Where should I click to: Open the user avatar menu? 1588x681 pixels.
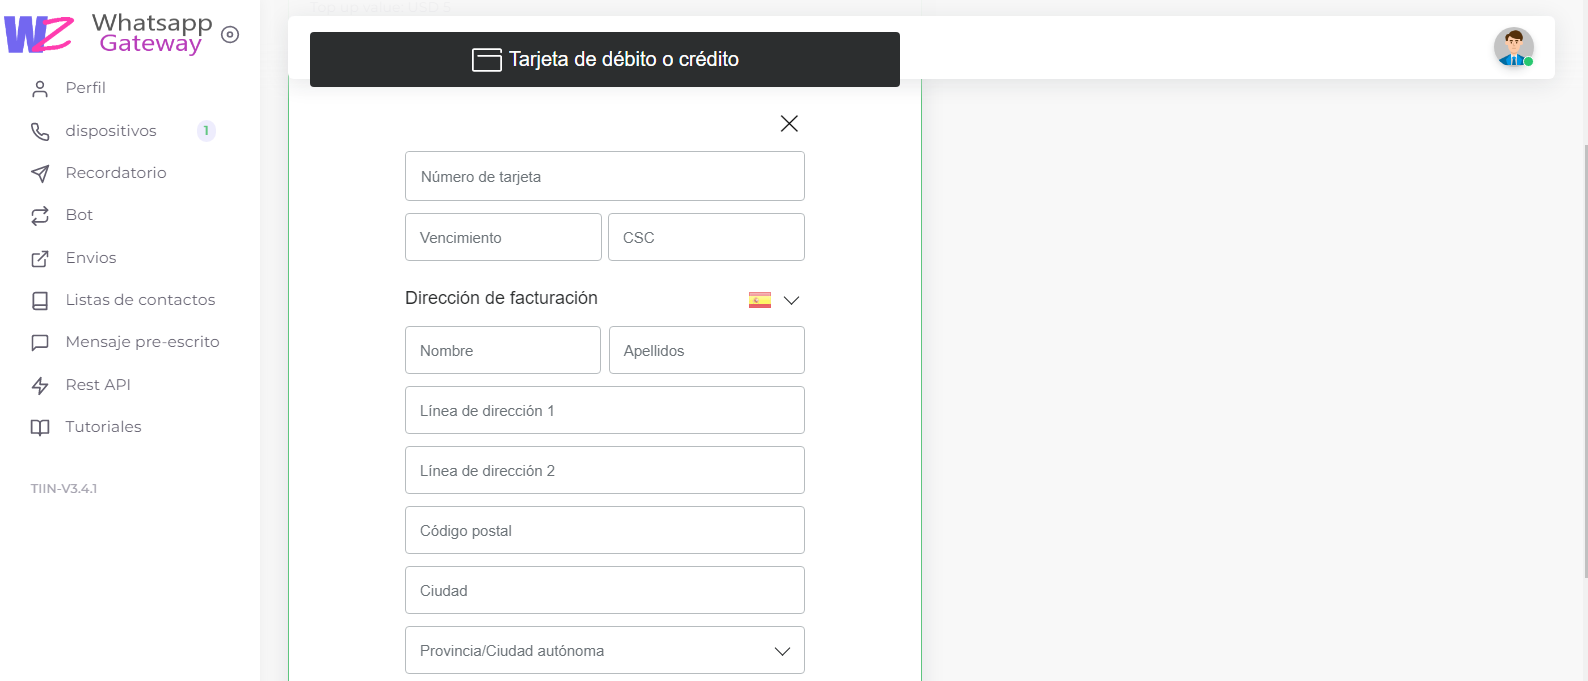point(1513,47)
